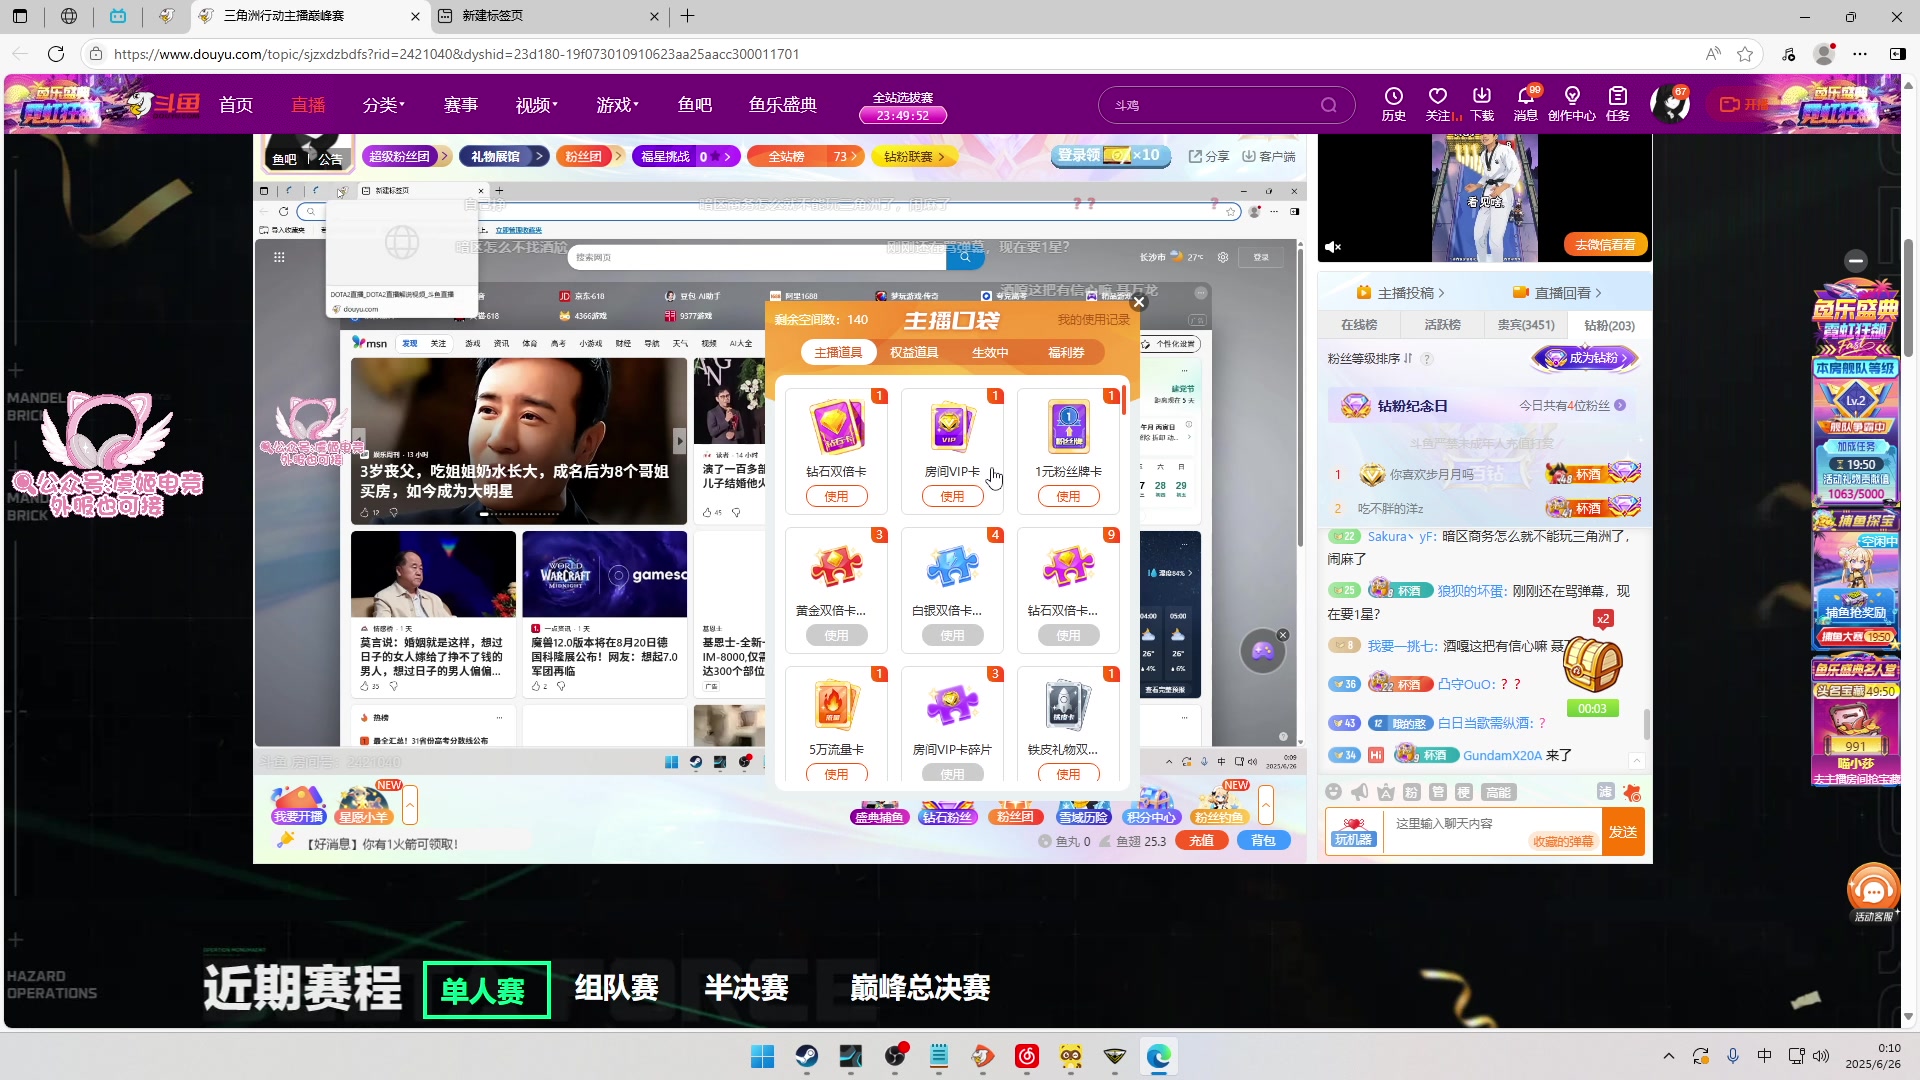Open the Windows Start menu
The height and width of the screenshot is (1080, 1920).
click(x=762, y=1056)
